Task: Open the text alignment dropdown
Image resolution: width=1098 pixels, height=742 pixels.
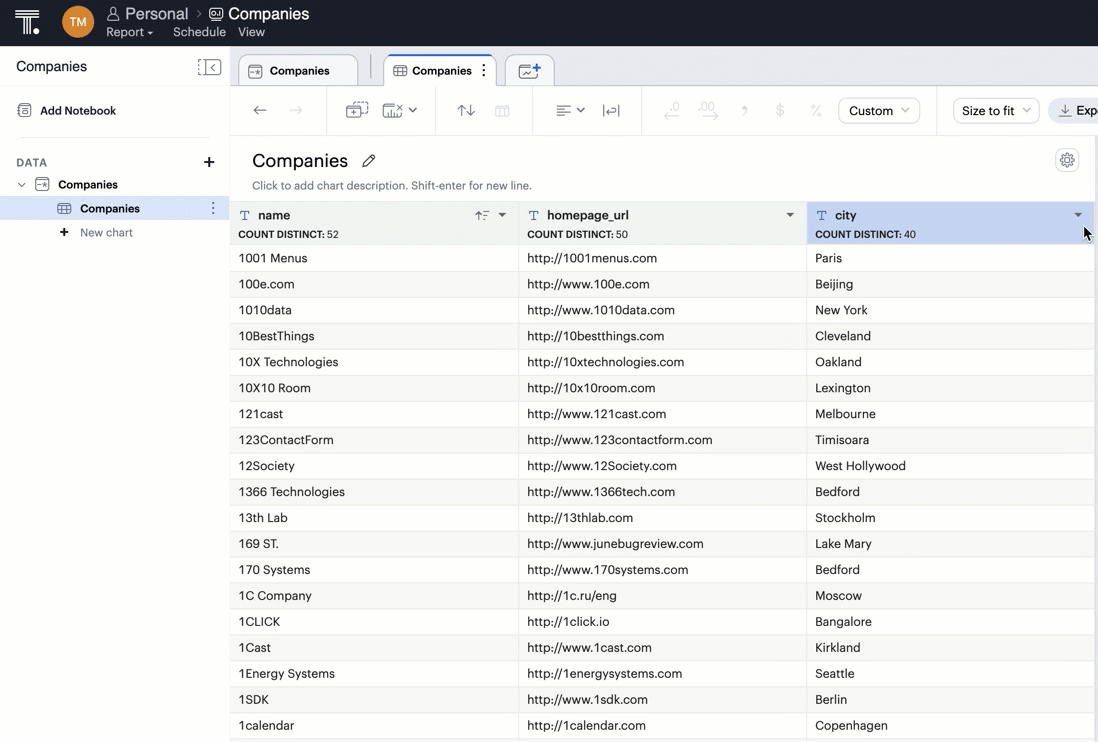Action: click(570, 111)
